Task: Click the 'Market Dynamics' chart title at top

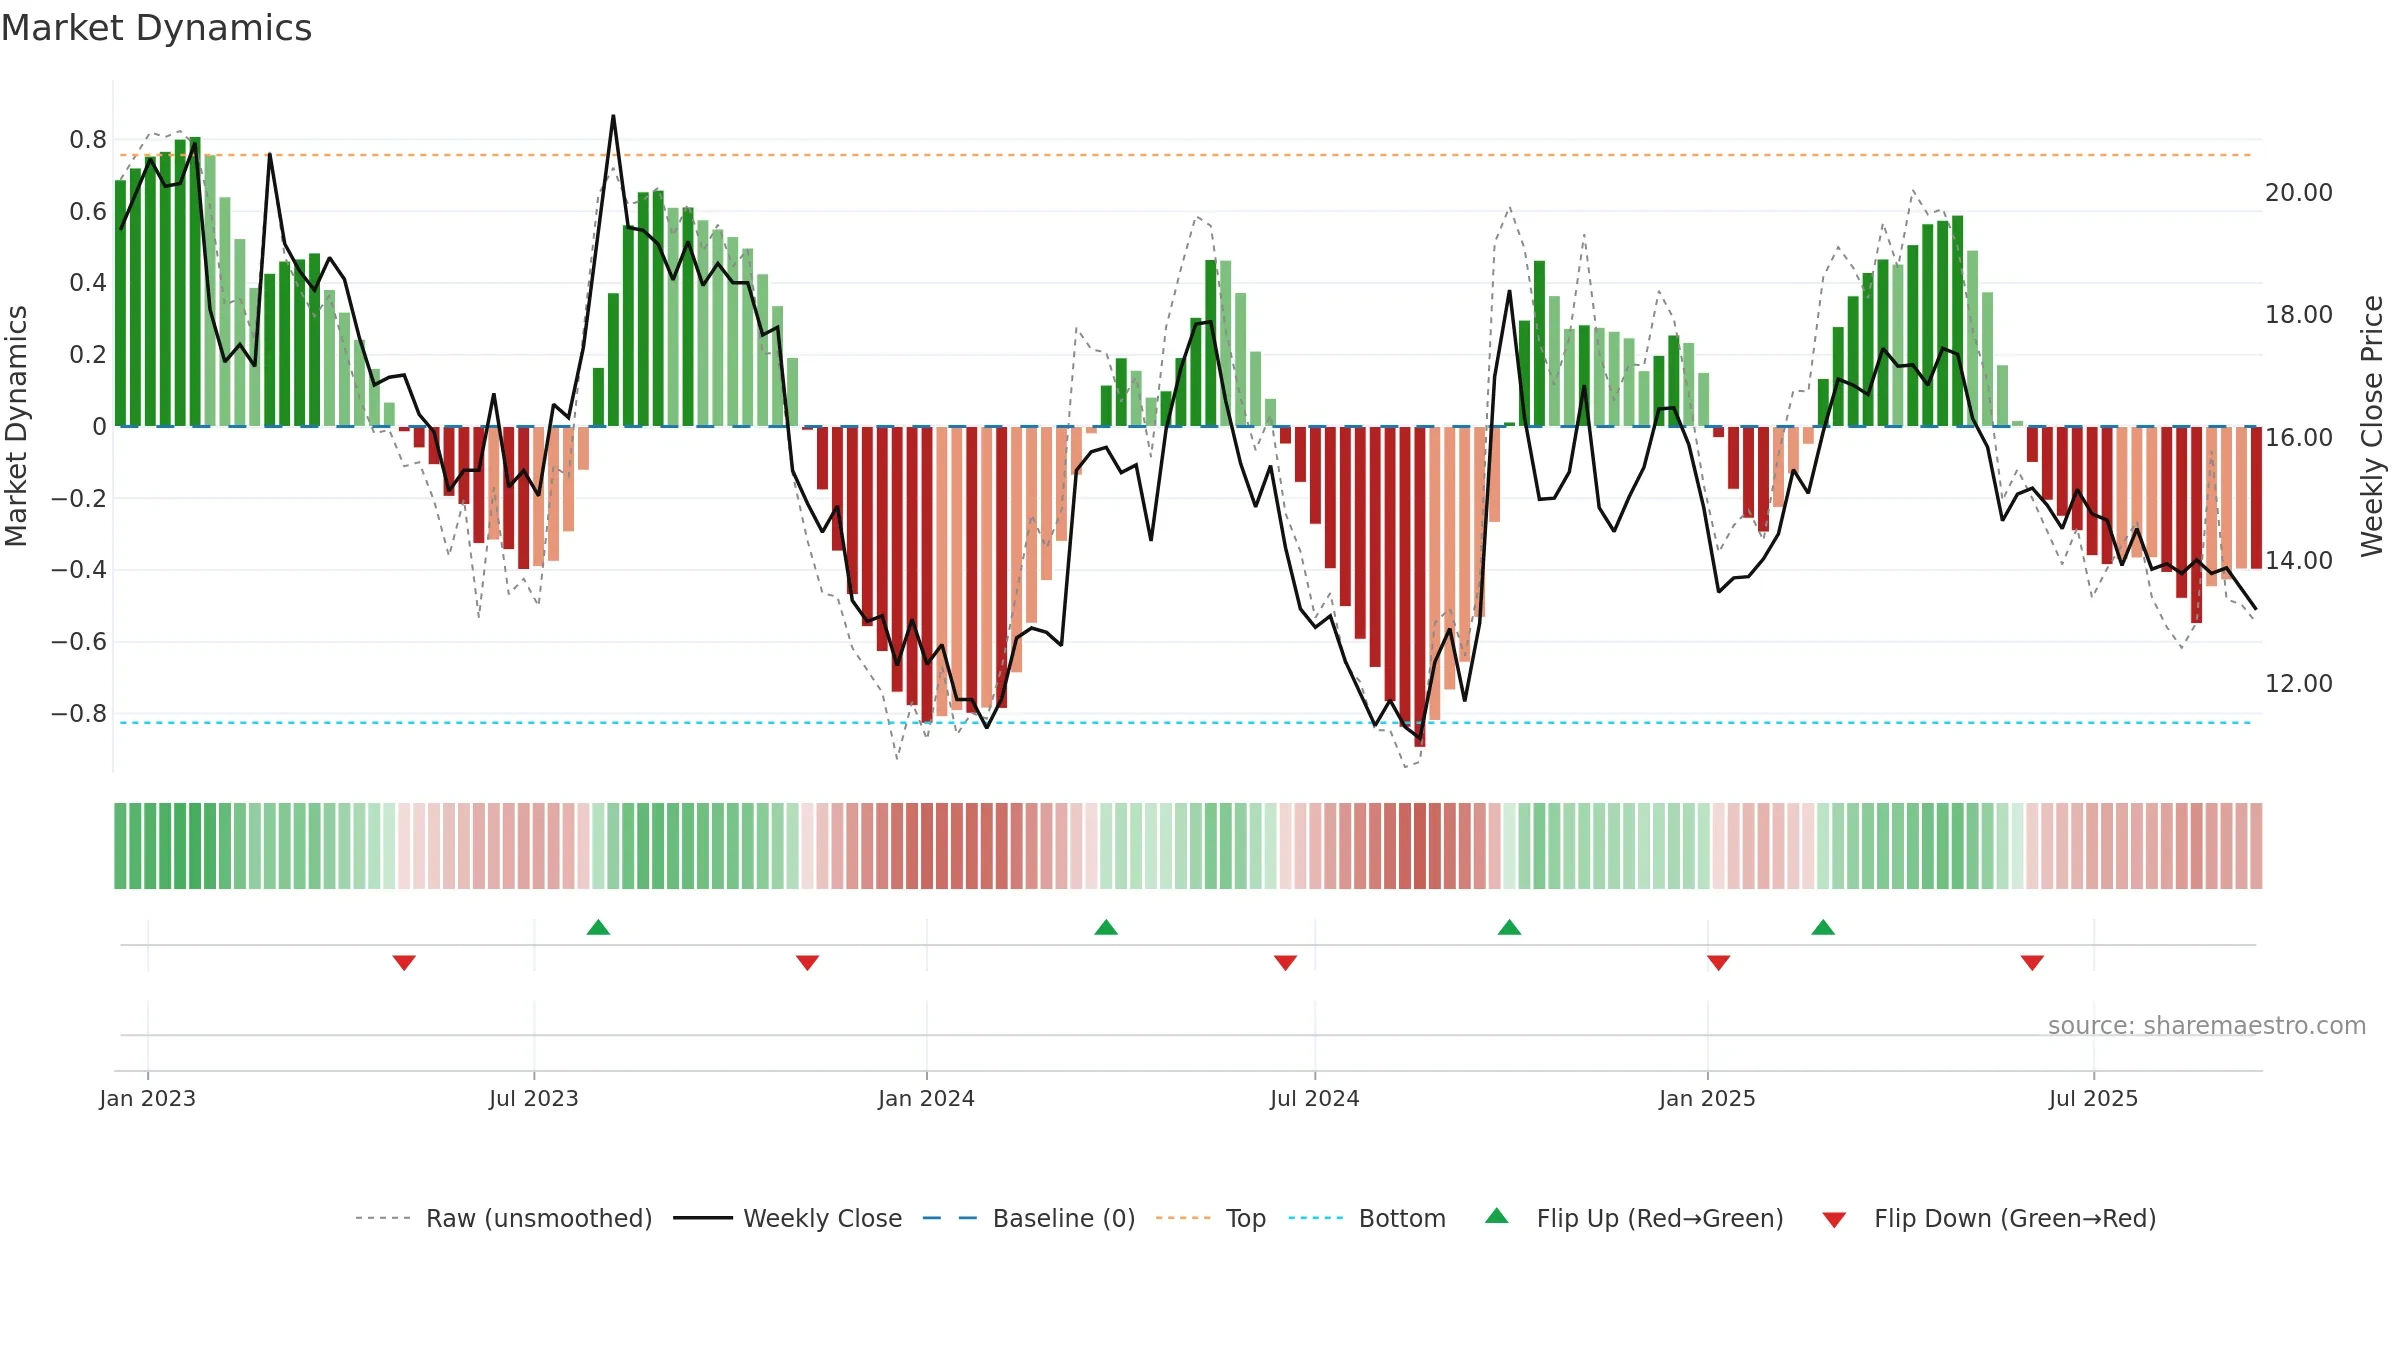Action: pos(156,28)
